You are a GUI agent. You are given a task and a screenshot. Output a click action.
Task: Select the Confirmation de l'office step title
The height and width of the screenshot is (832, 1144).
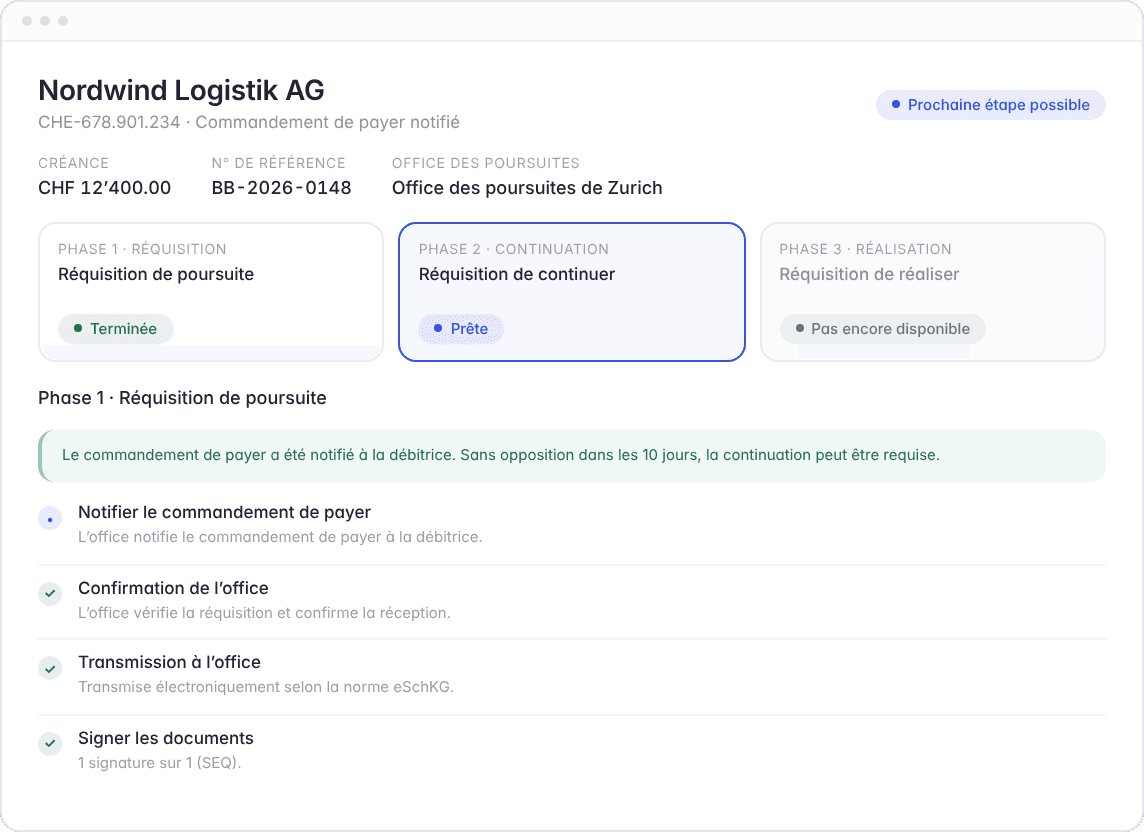pos(173,588)
